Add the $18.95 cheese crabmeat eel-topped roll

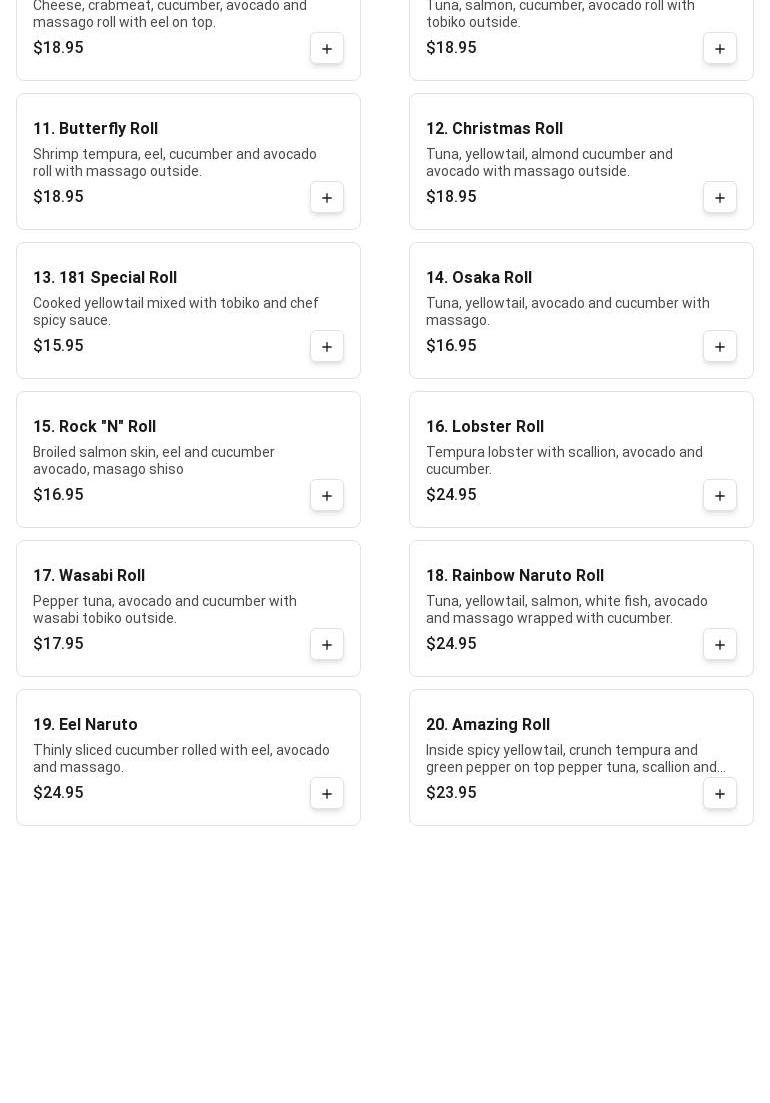327,49
